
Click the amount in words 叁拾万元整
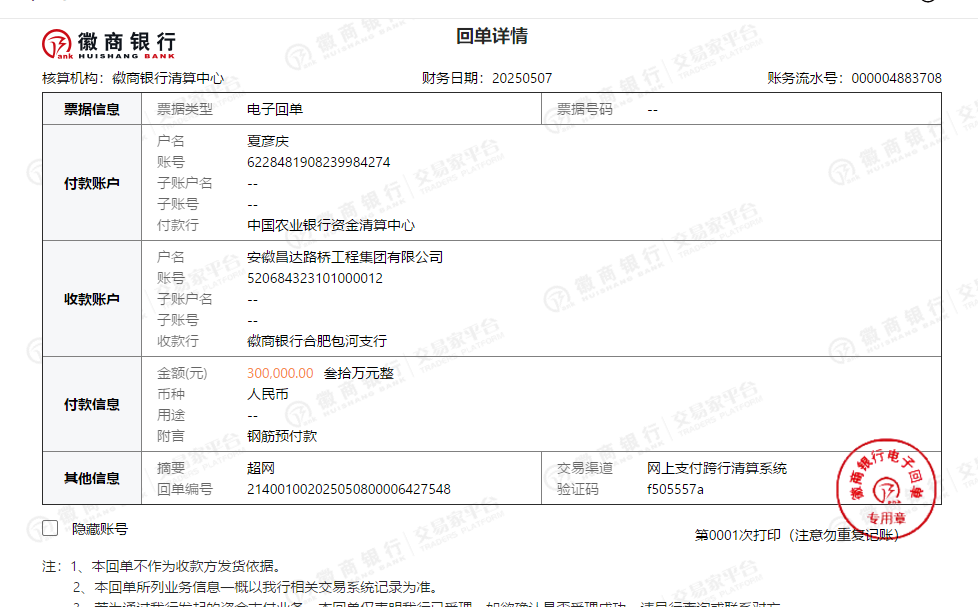coord(358,373)
